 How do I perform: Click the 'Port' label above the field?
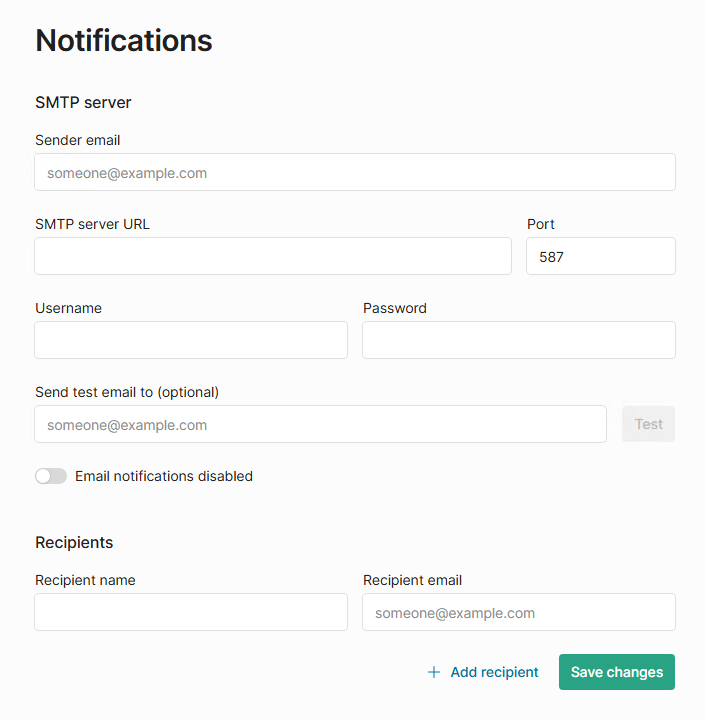[541, 224]
